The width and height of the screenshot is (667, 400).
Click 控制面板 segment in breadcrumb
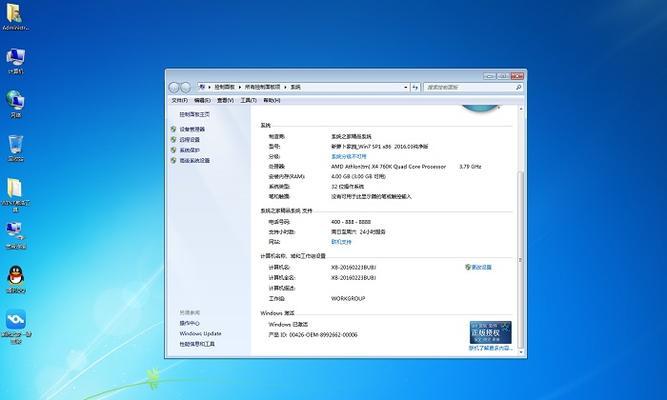coord(224,87)
